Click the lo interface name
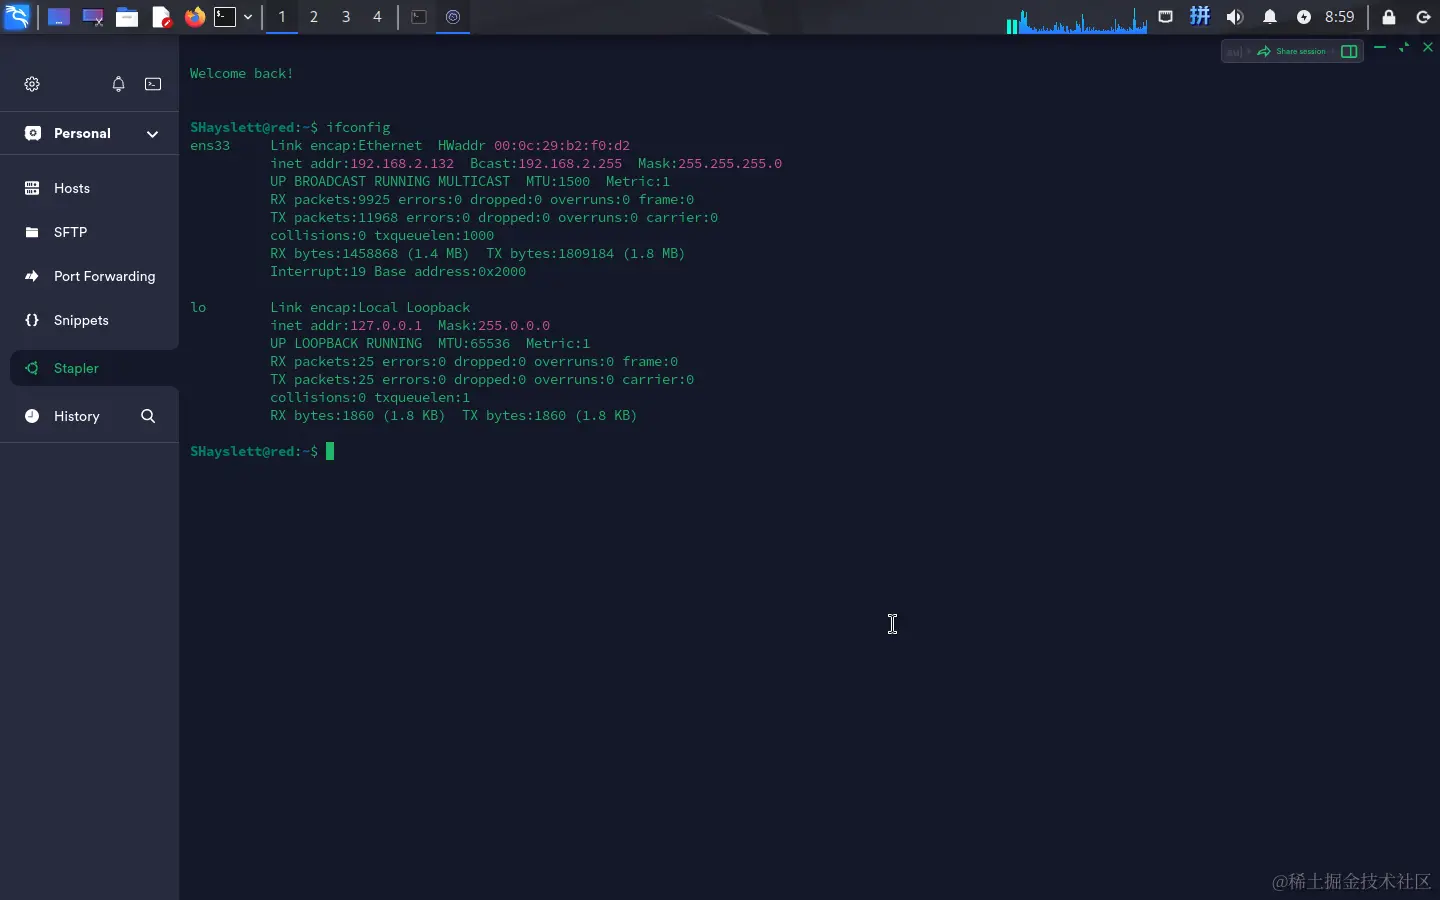1440x900 pixels. 198,307
